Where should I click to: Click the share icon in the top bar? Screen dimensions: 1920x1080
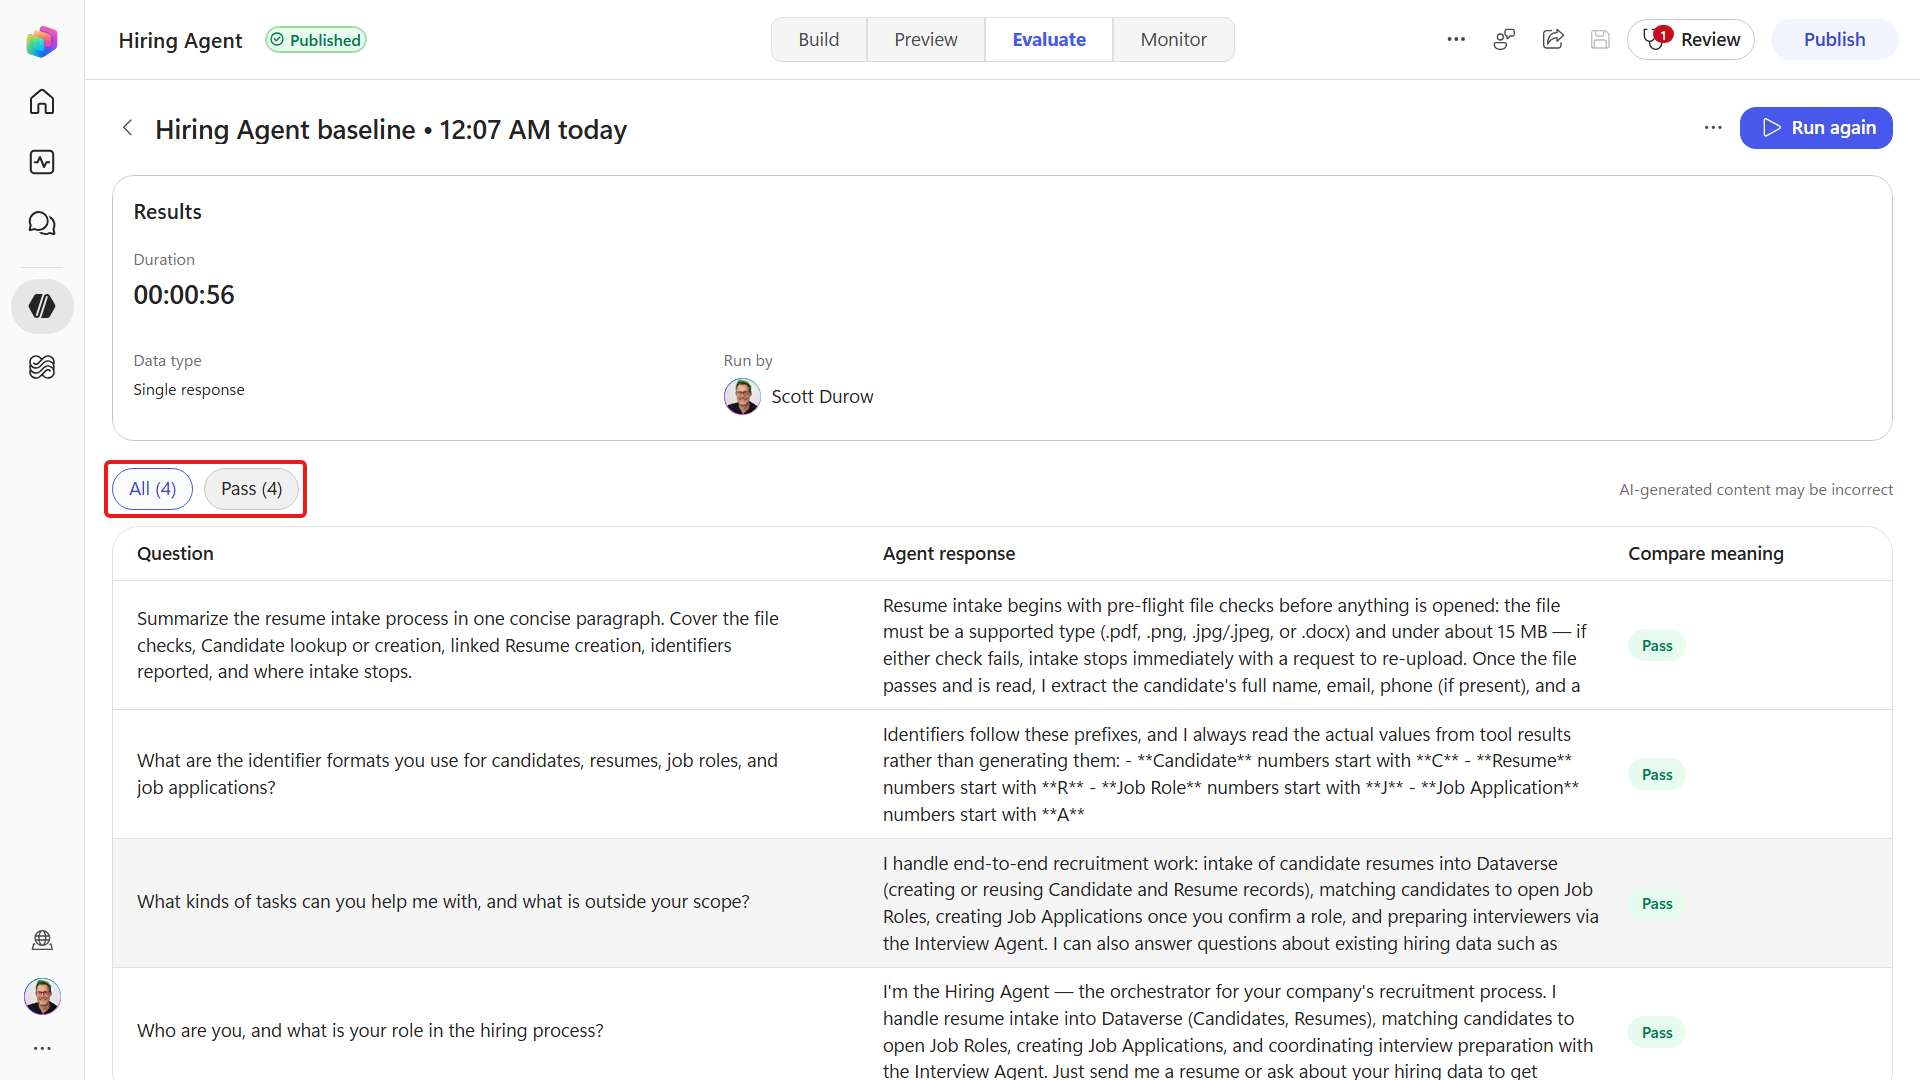pyautogui.click(x=1553, y=39)
